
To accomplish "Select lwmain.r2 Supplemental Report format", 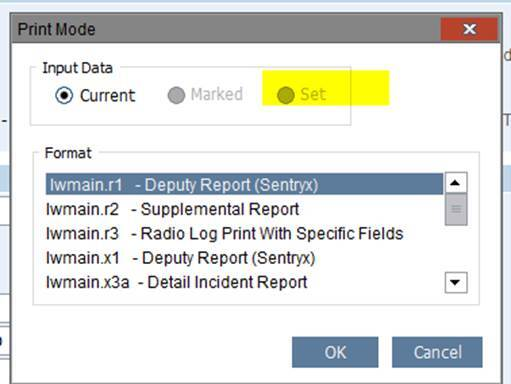I will click(x=244, y=209).
